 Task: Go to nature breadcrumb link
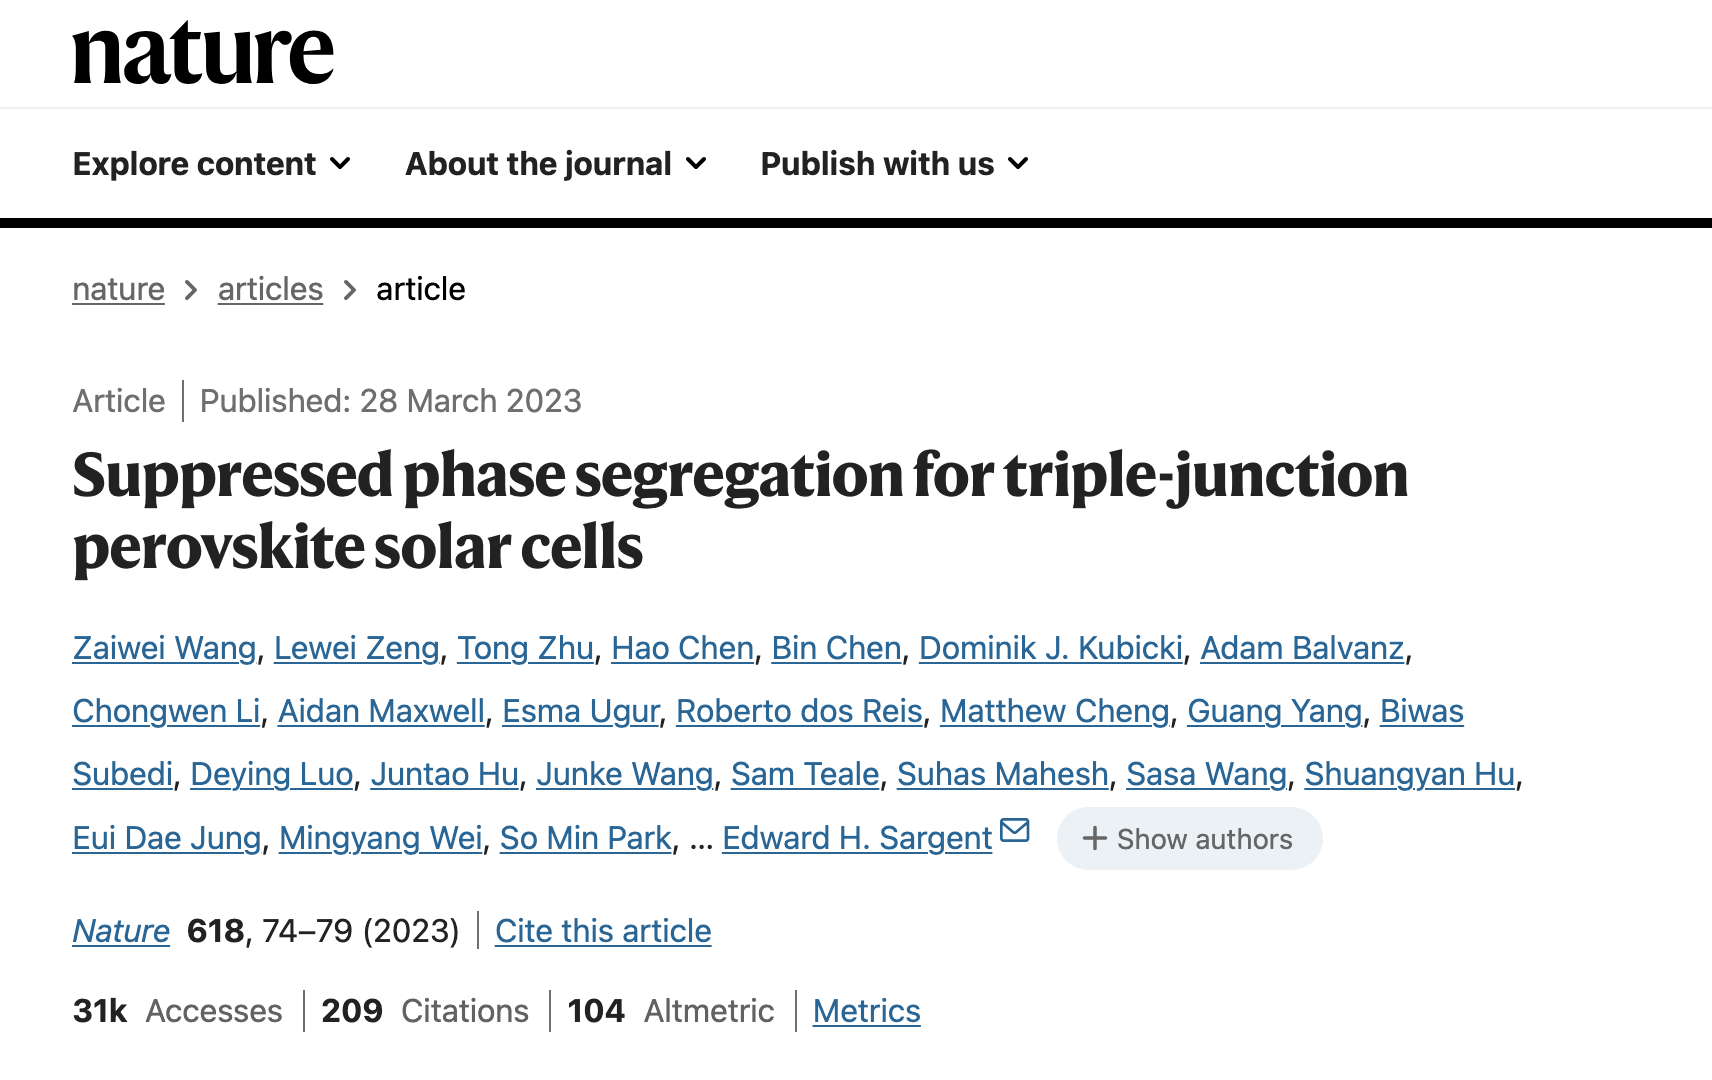point(118,289)
